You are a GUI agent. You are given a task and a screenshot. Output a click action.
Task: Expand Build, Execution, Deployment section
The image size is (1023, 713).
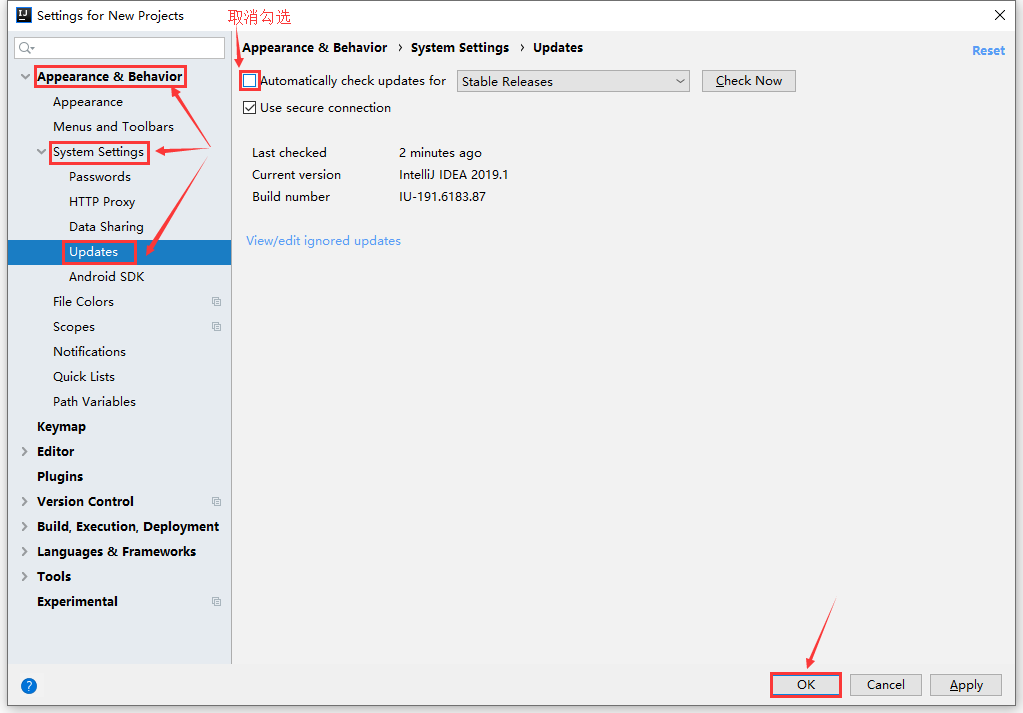pos(25,526)
